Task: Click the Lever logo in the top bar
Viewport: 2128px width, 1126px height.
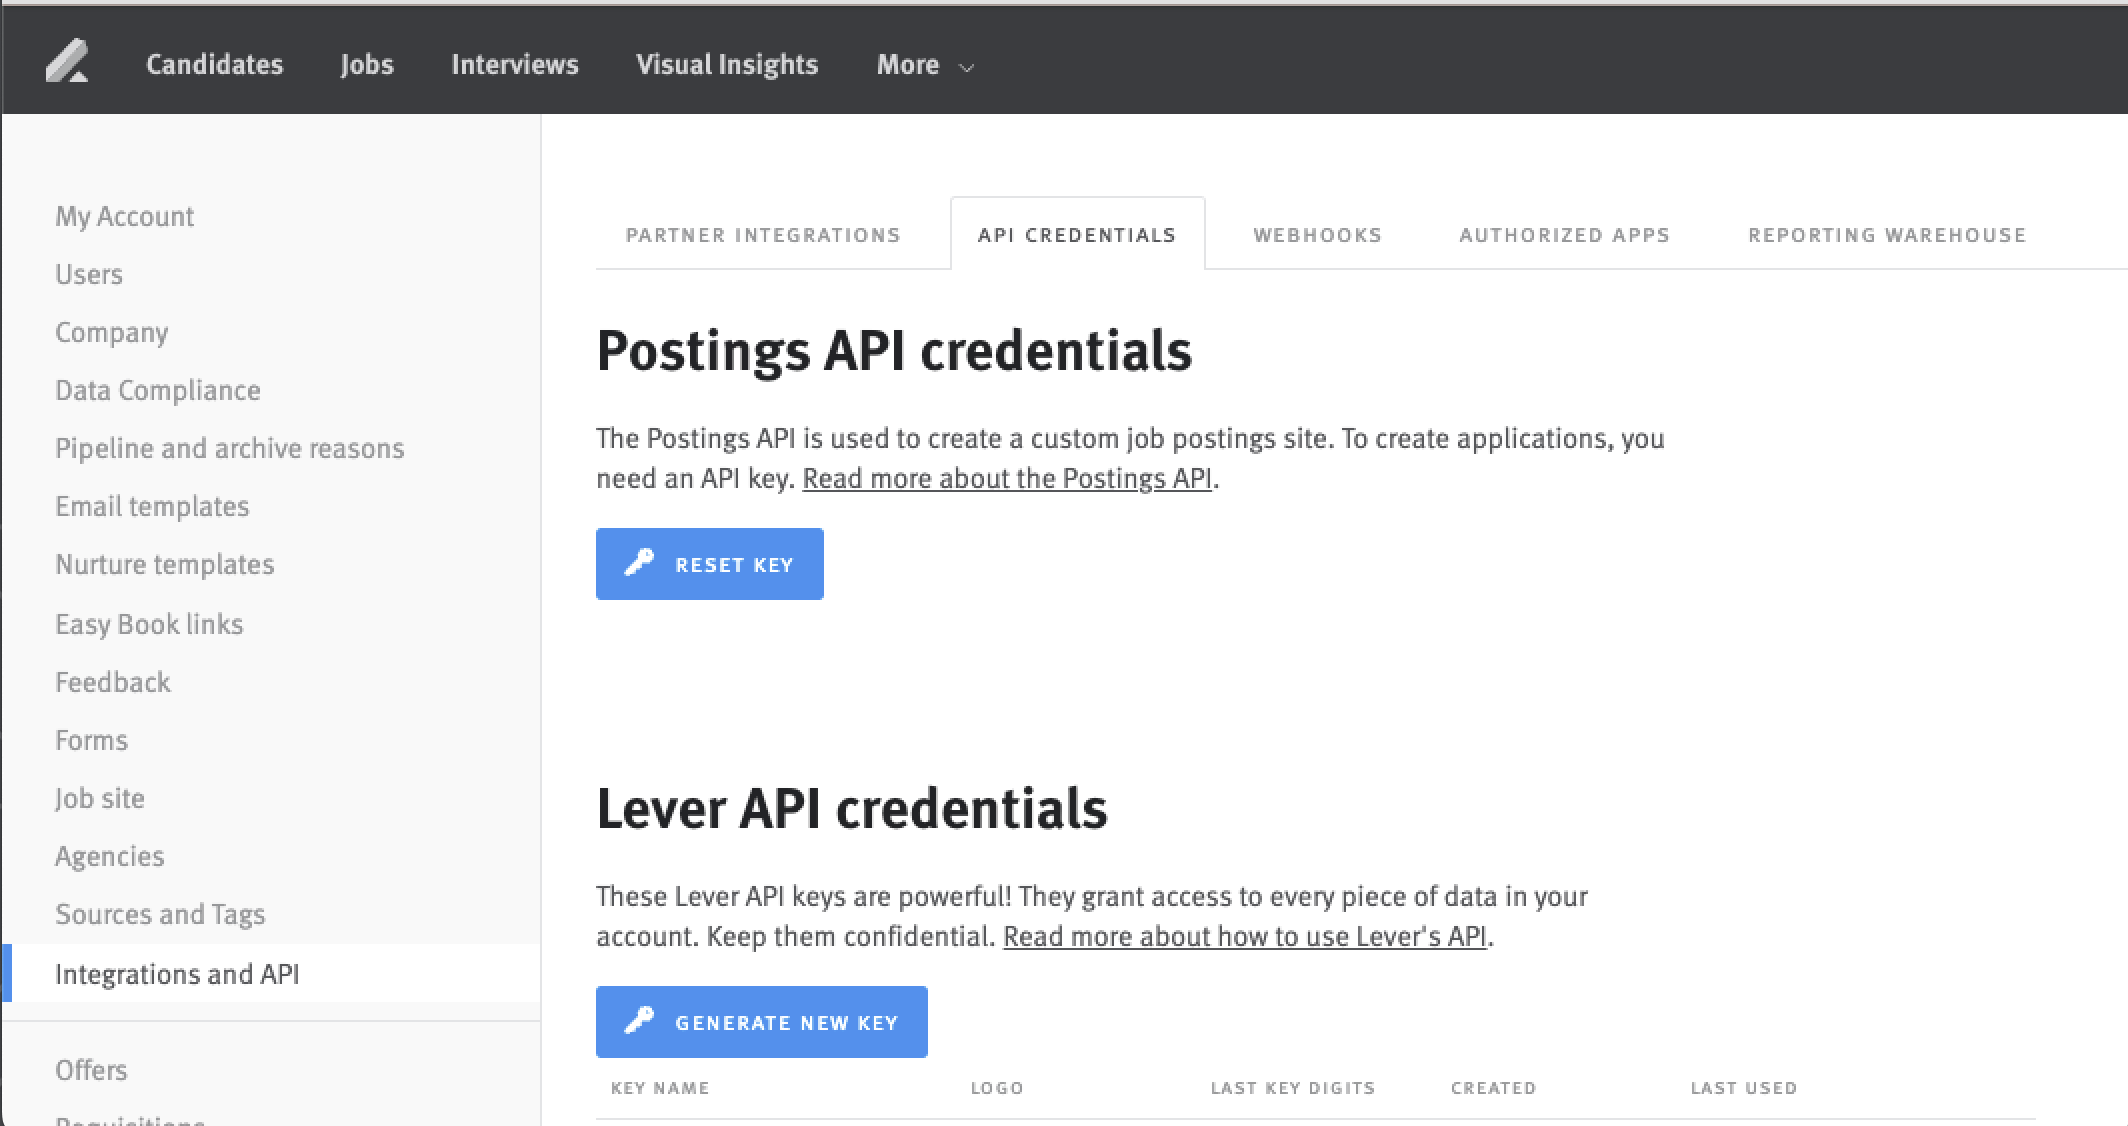Action: pos(67,62)
